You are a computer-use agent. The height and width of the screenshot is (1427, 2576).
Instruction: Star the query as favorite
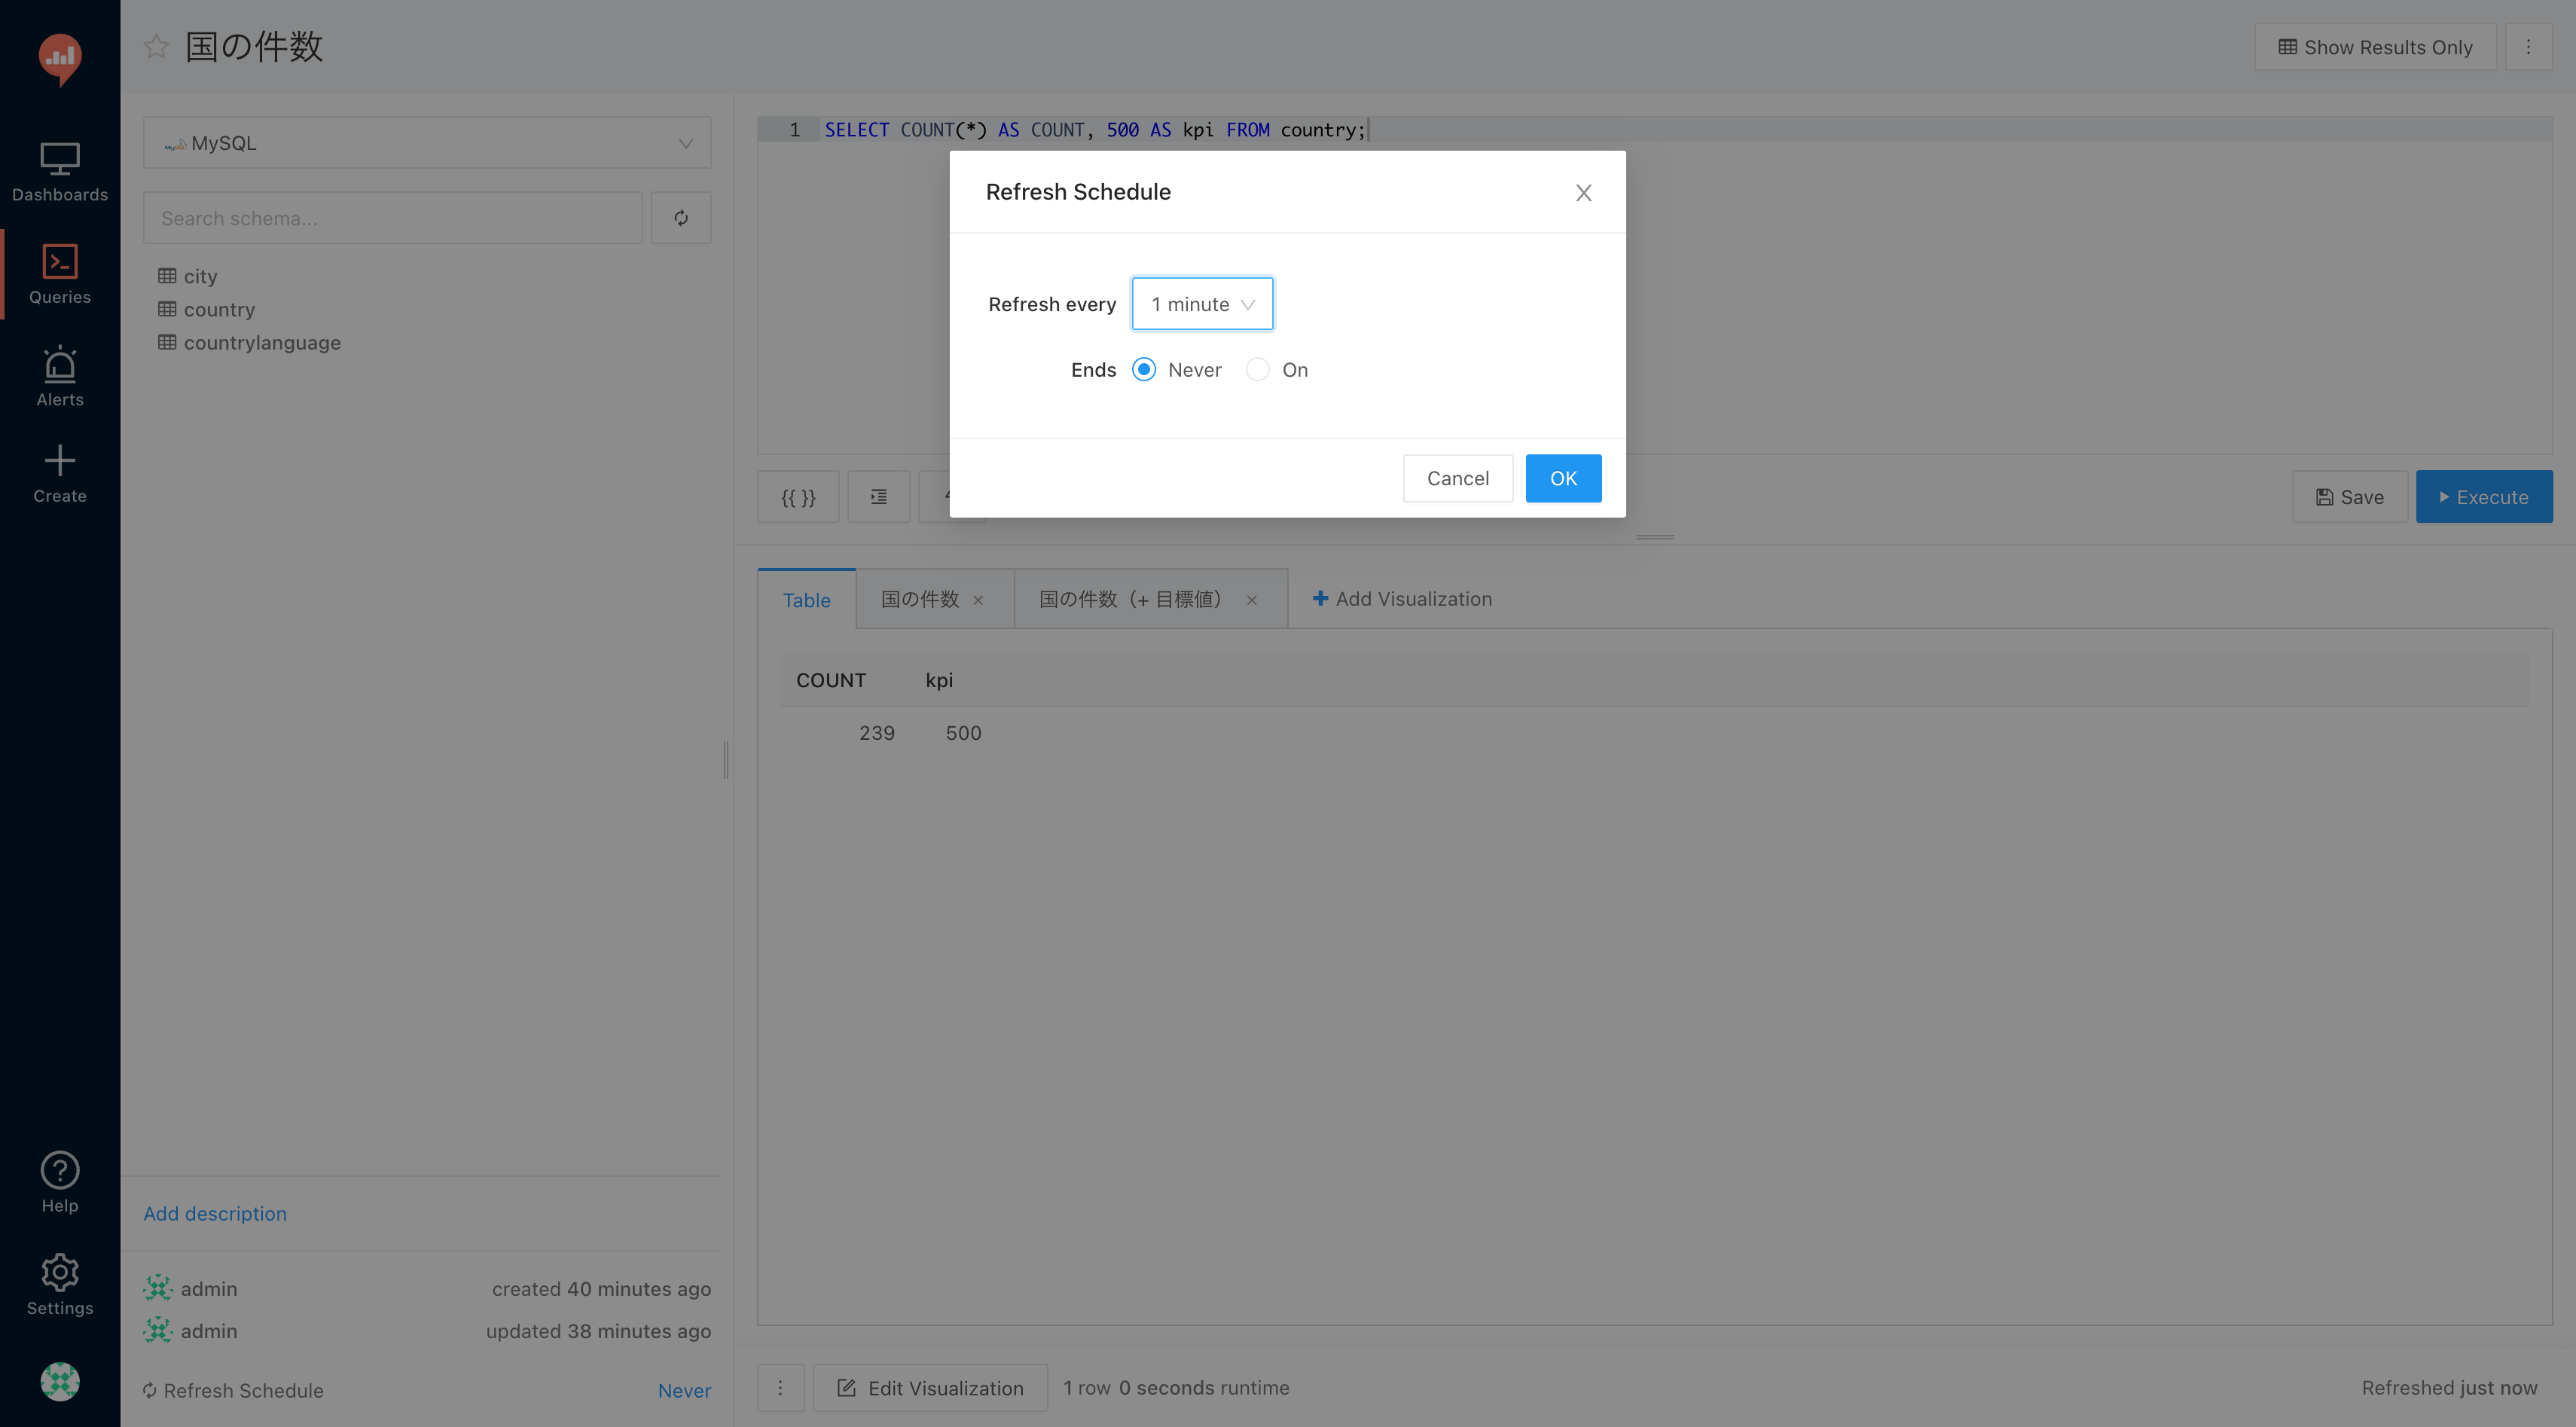[156, 47]
